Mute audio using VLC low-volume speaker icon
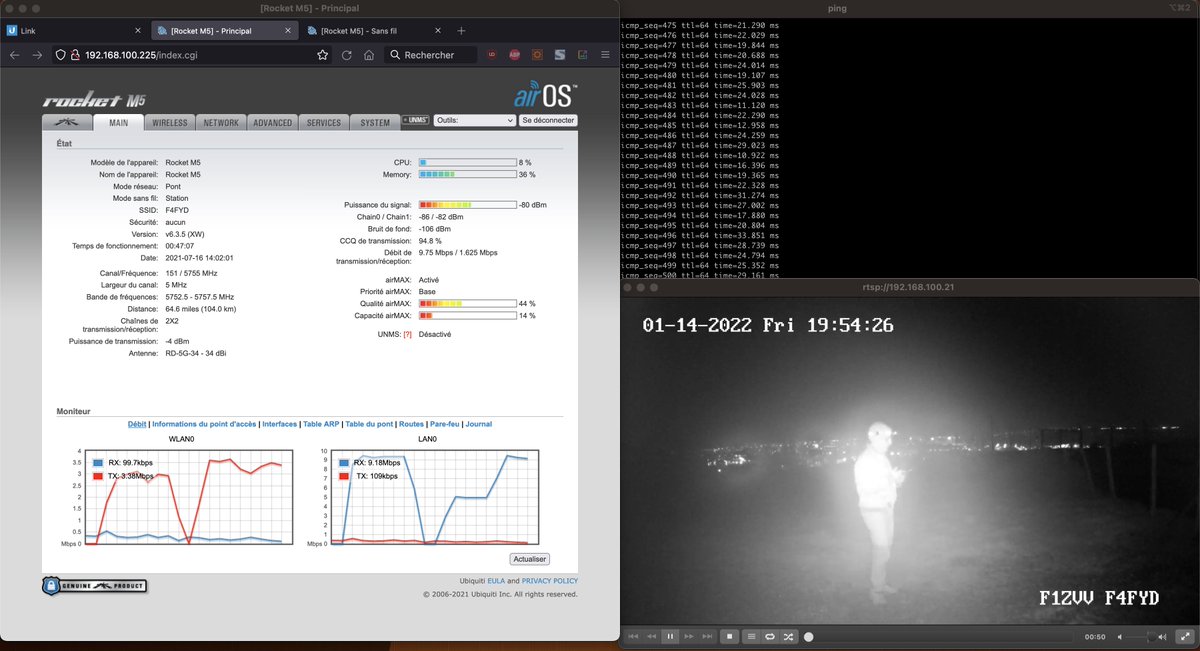The image size is (1200, 651). 1120,636
